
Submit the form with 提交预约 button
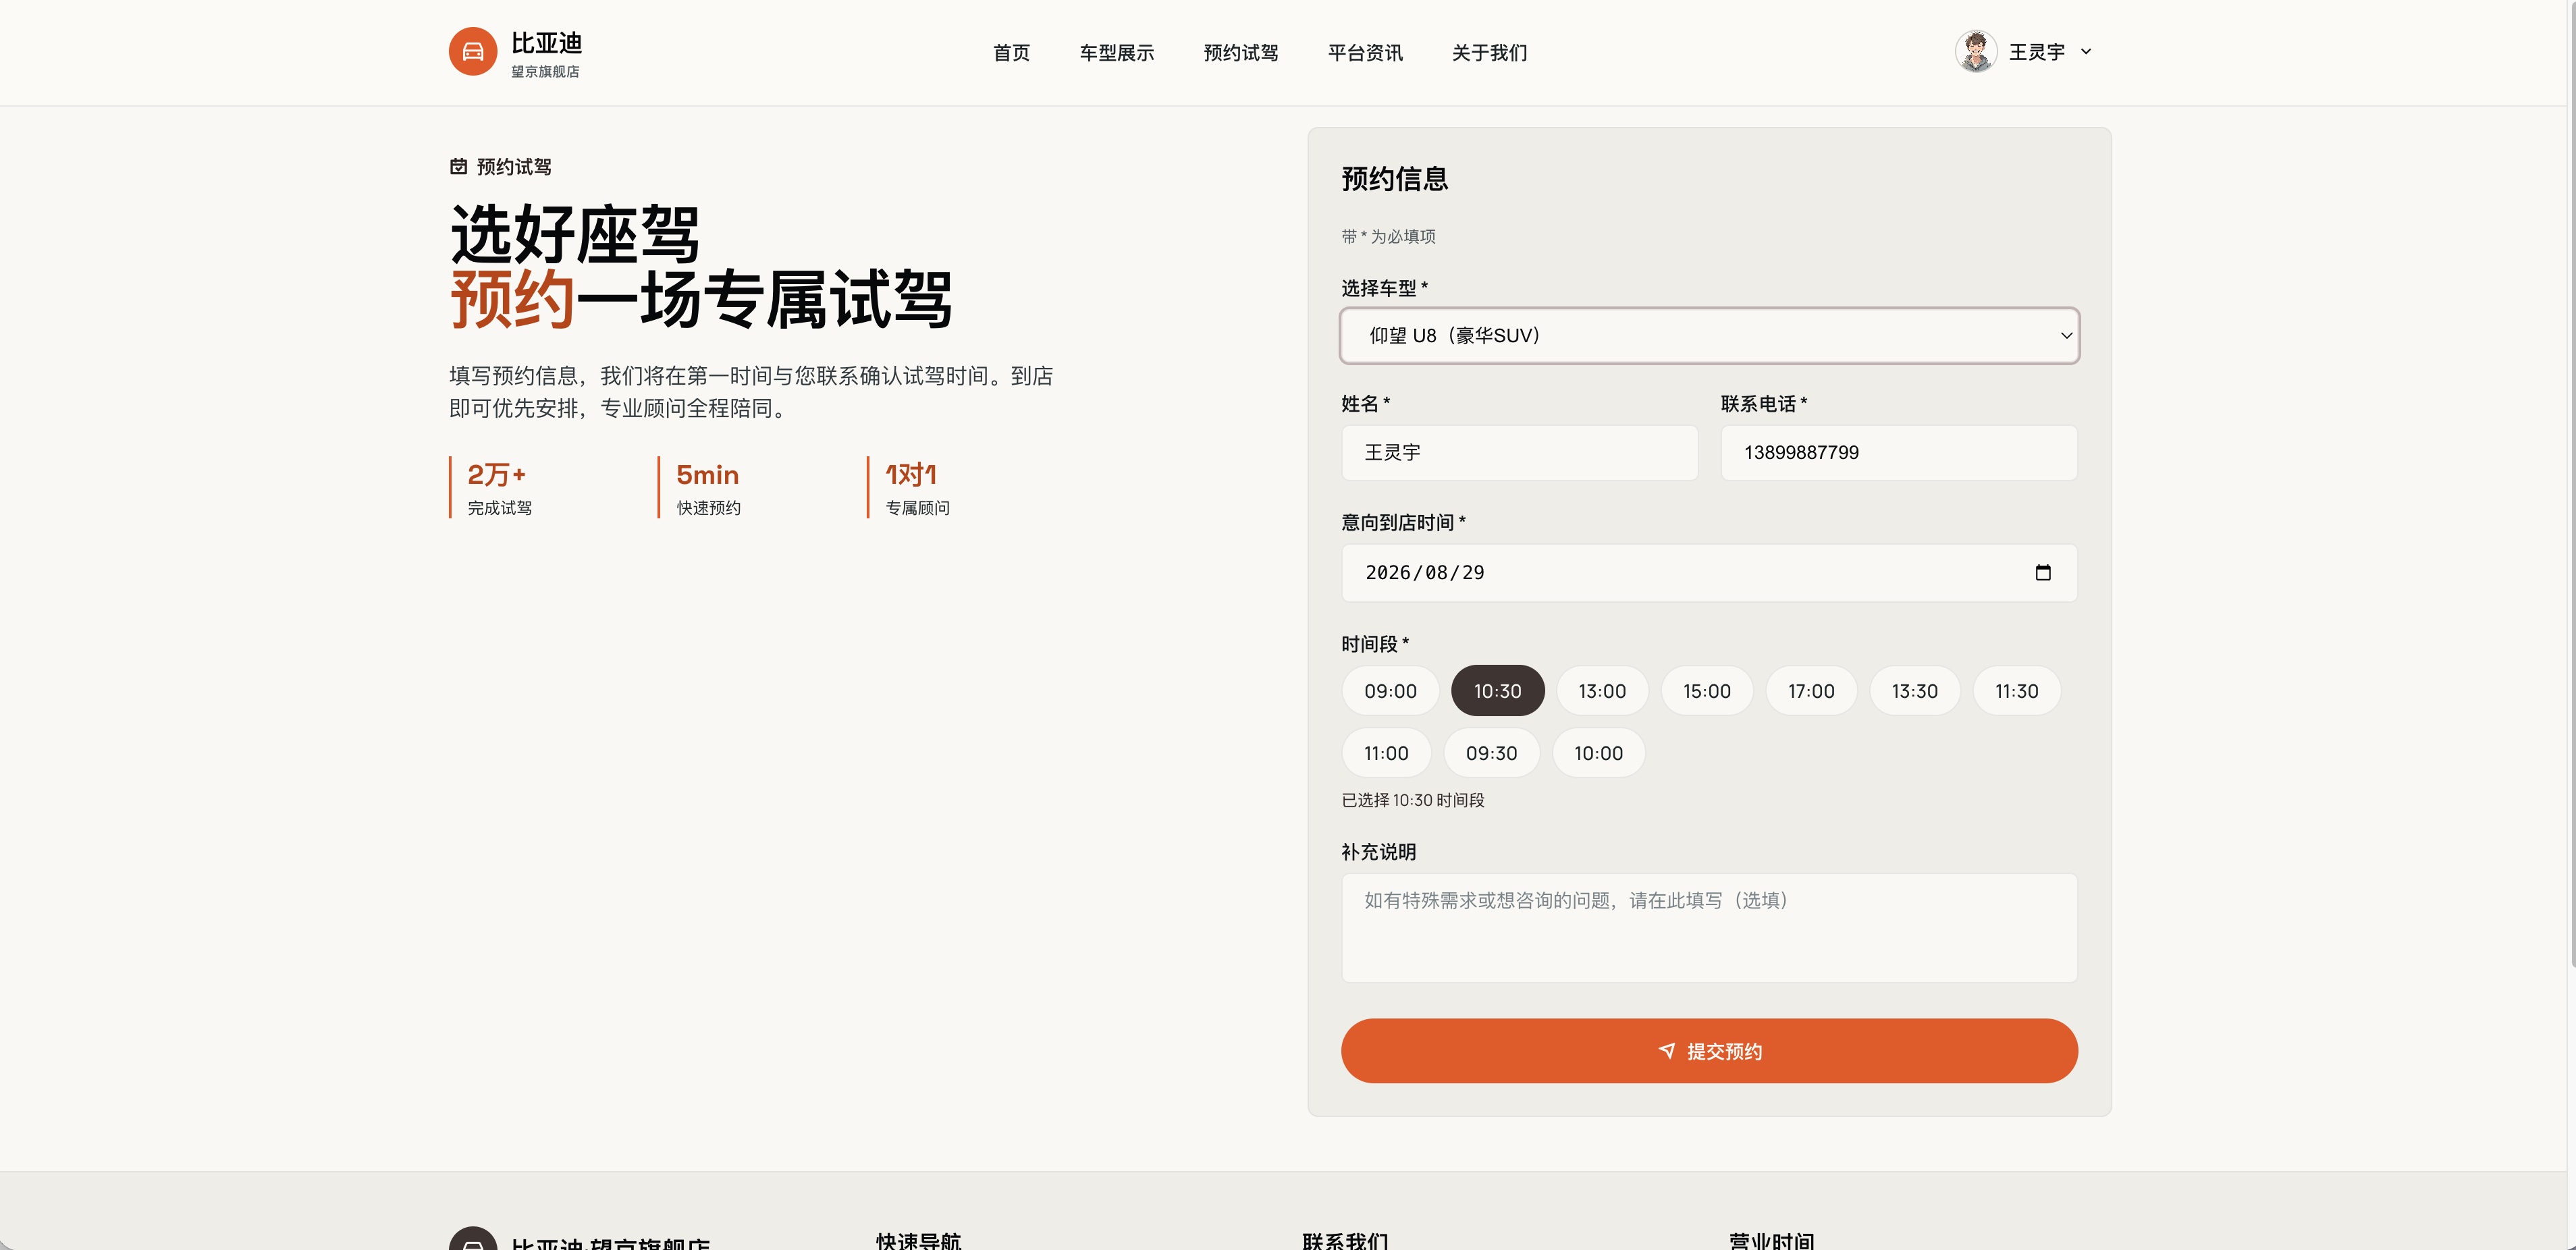coord(1709,1051)
